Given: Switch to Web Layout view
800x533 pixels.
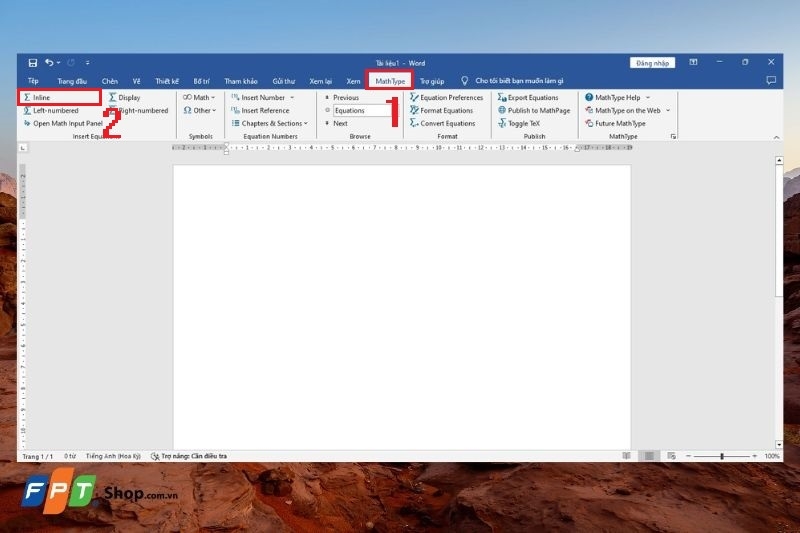Looking at the screenshot, I should click(x=671, y=456).
